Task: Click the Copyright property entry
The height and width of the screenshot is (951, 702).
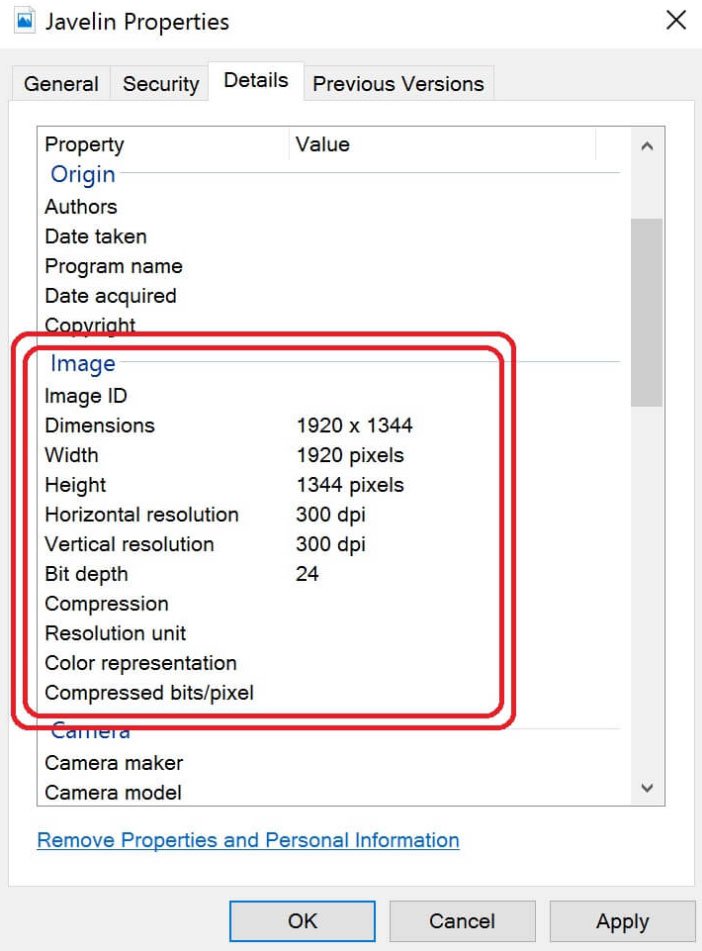Action: 89,325
